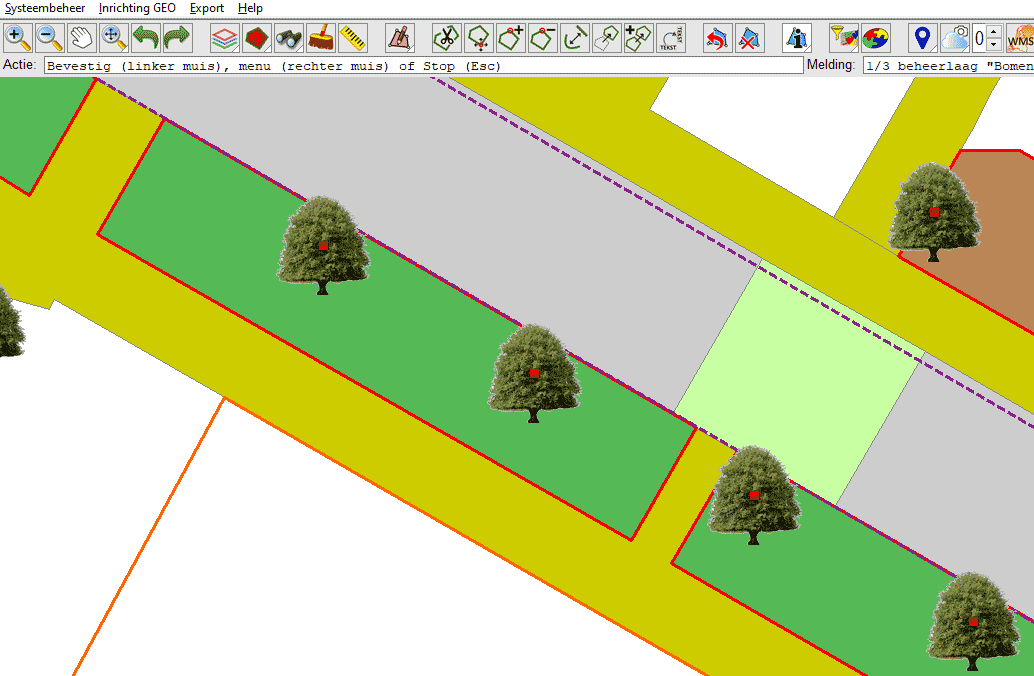Click the offset arrow tool icon
The height and width of the screenshot is (676, 1034).
(575, 38)
